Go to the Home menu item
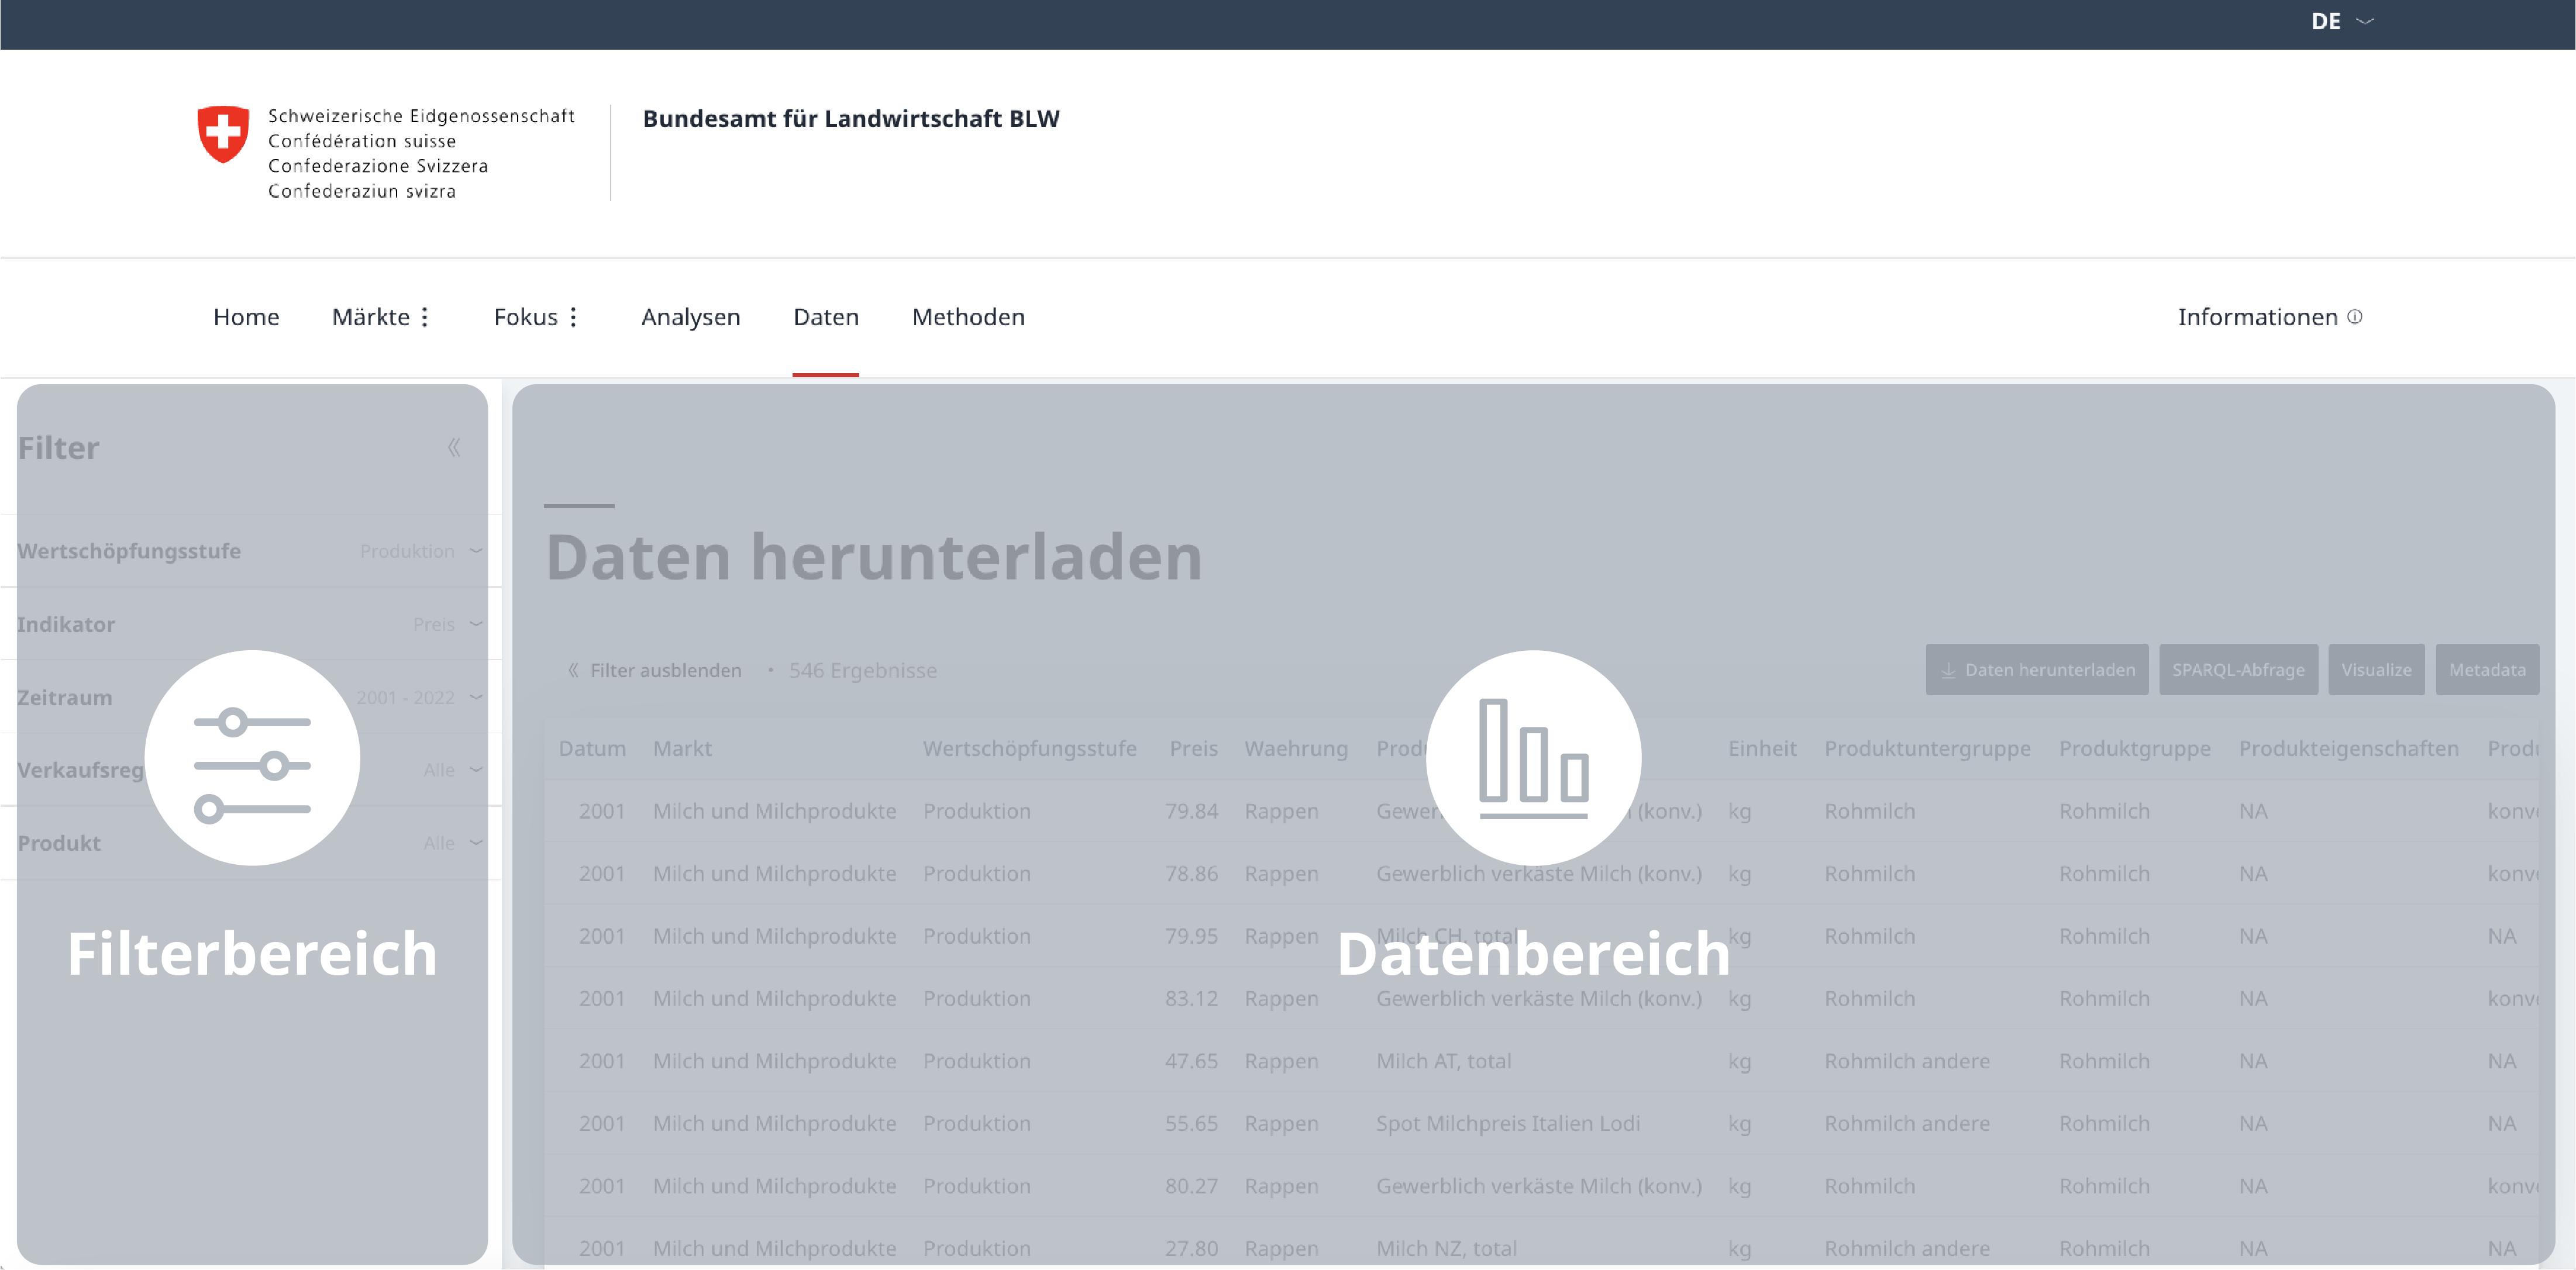2576x1270 pixels. pos(246,317)
